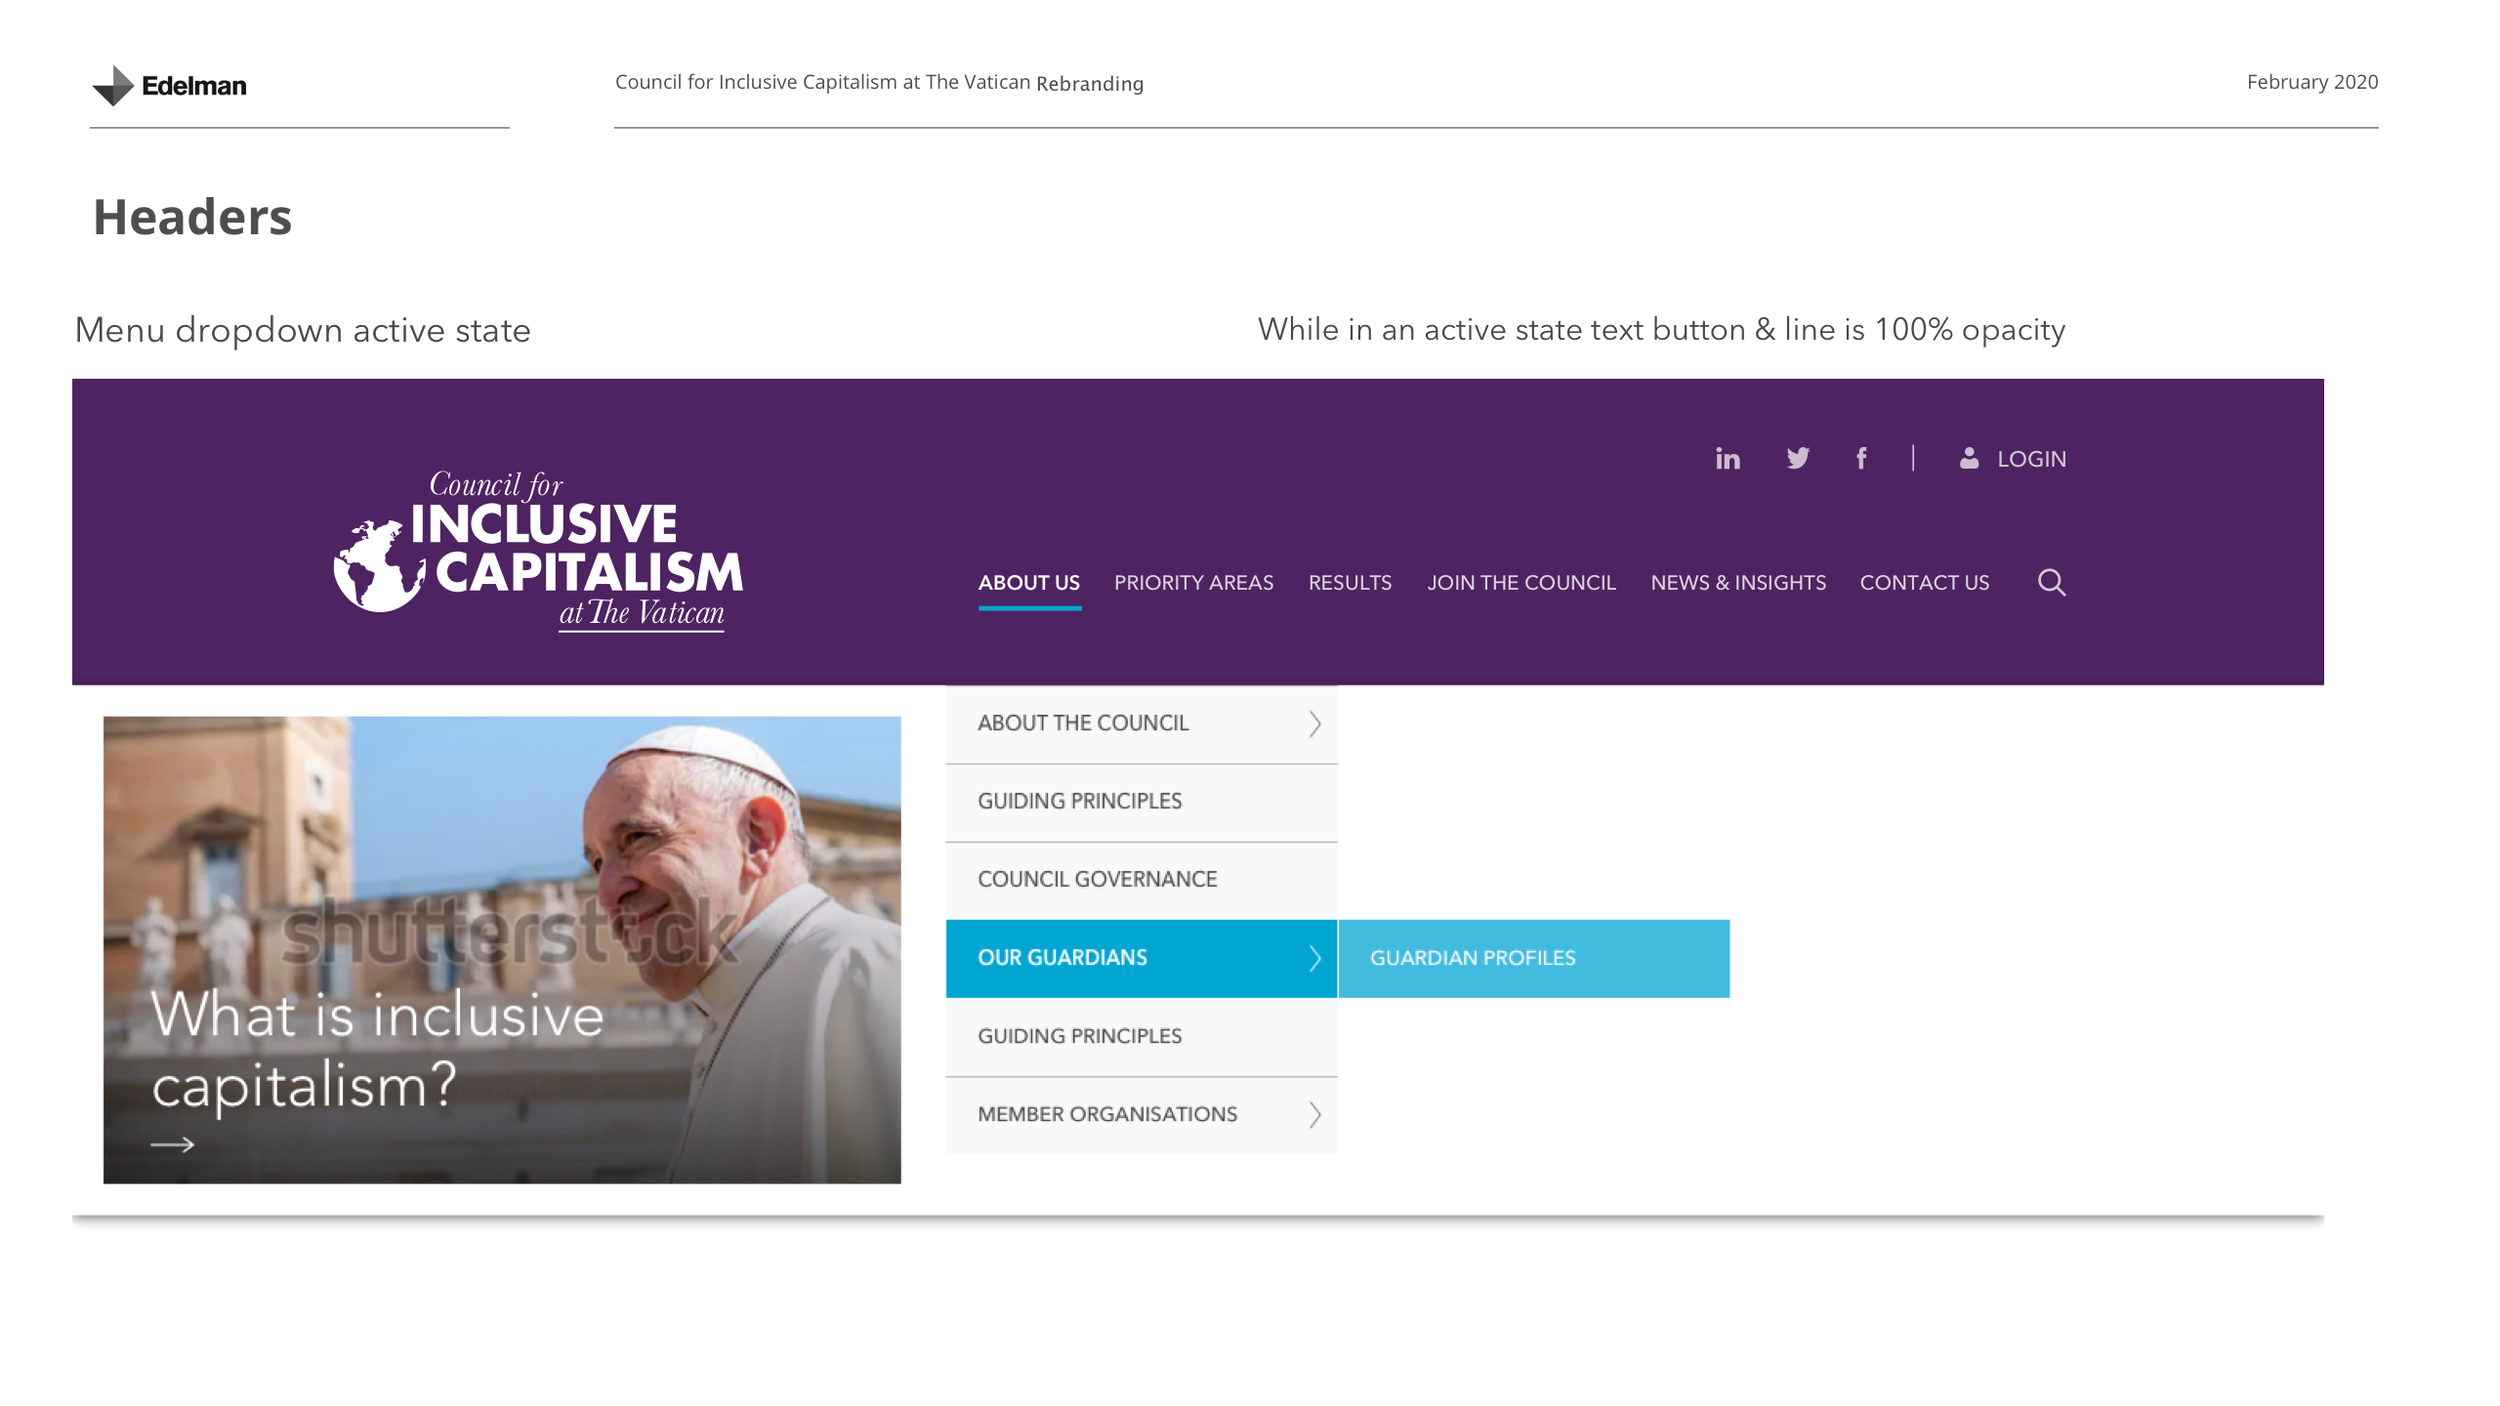Click the 'Headers' page title

(192, 217)
